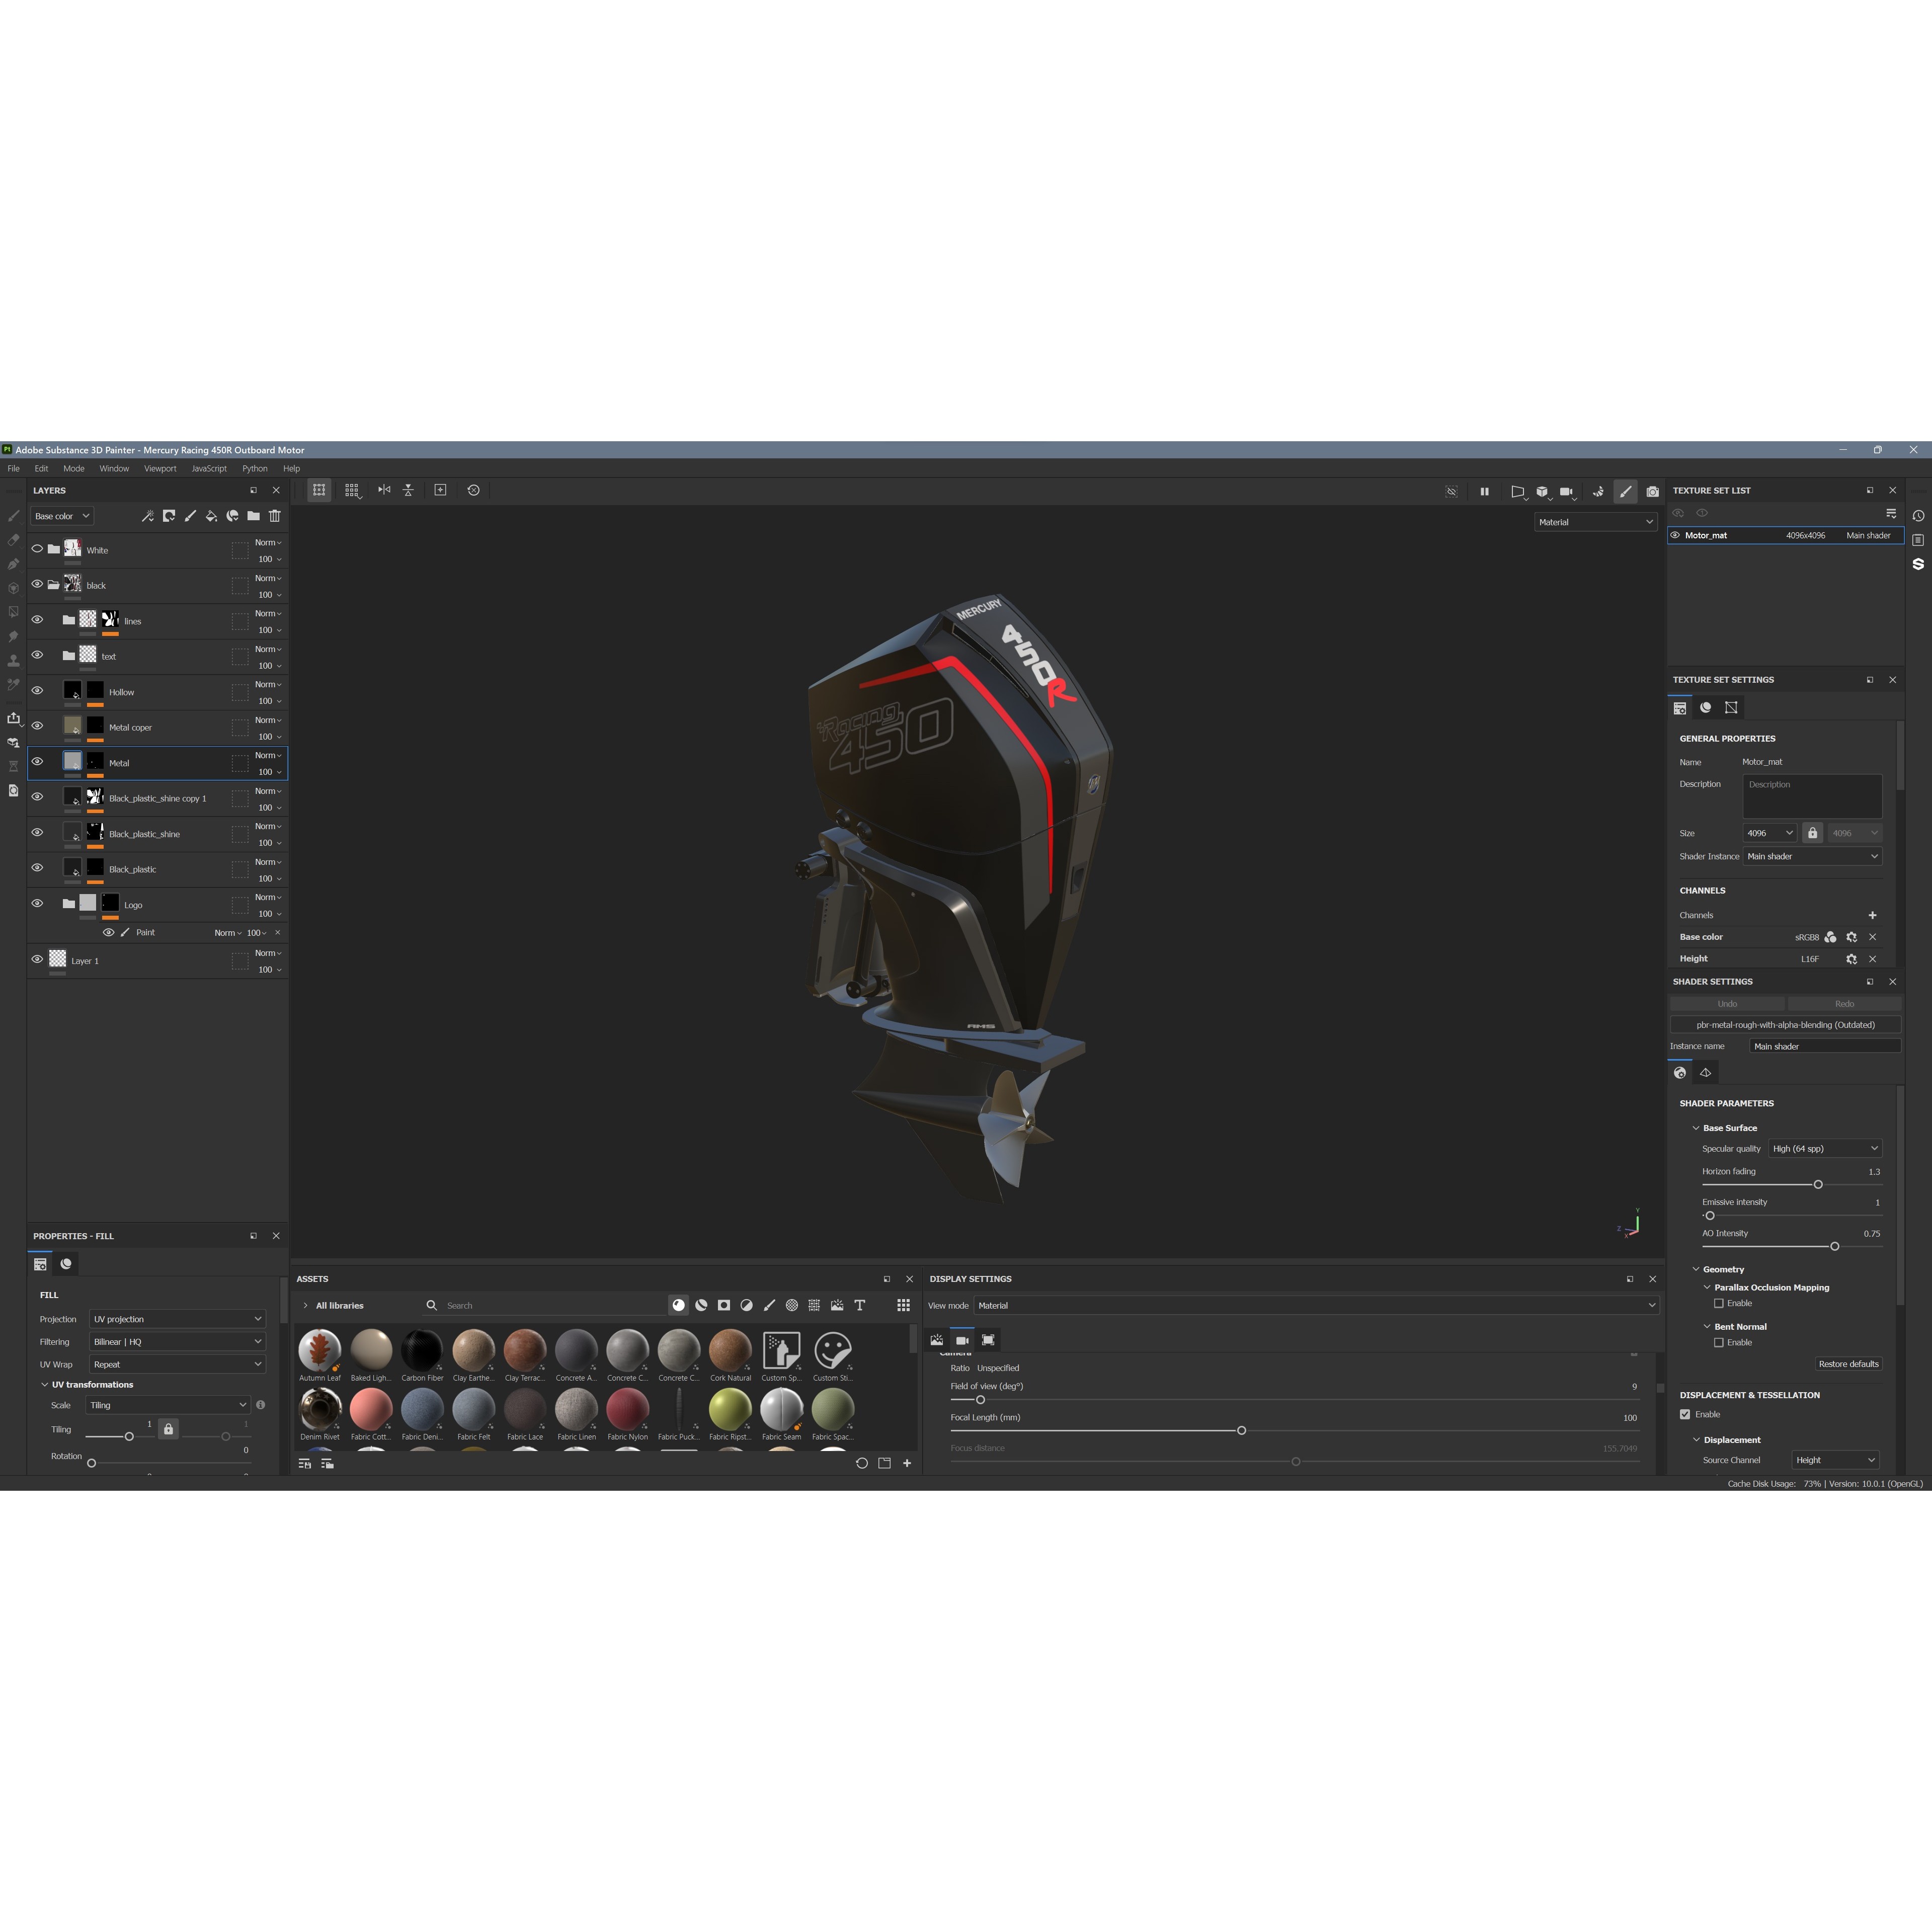Open the Window menu
Image resolution: width=1932 pixels, height=1932 pixels.
click(x=114, y=468)
